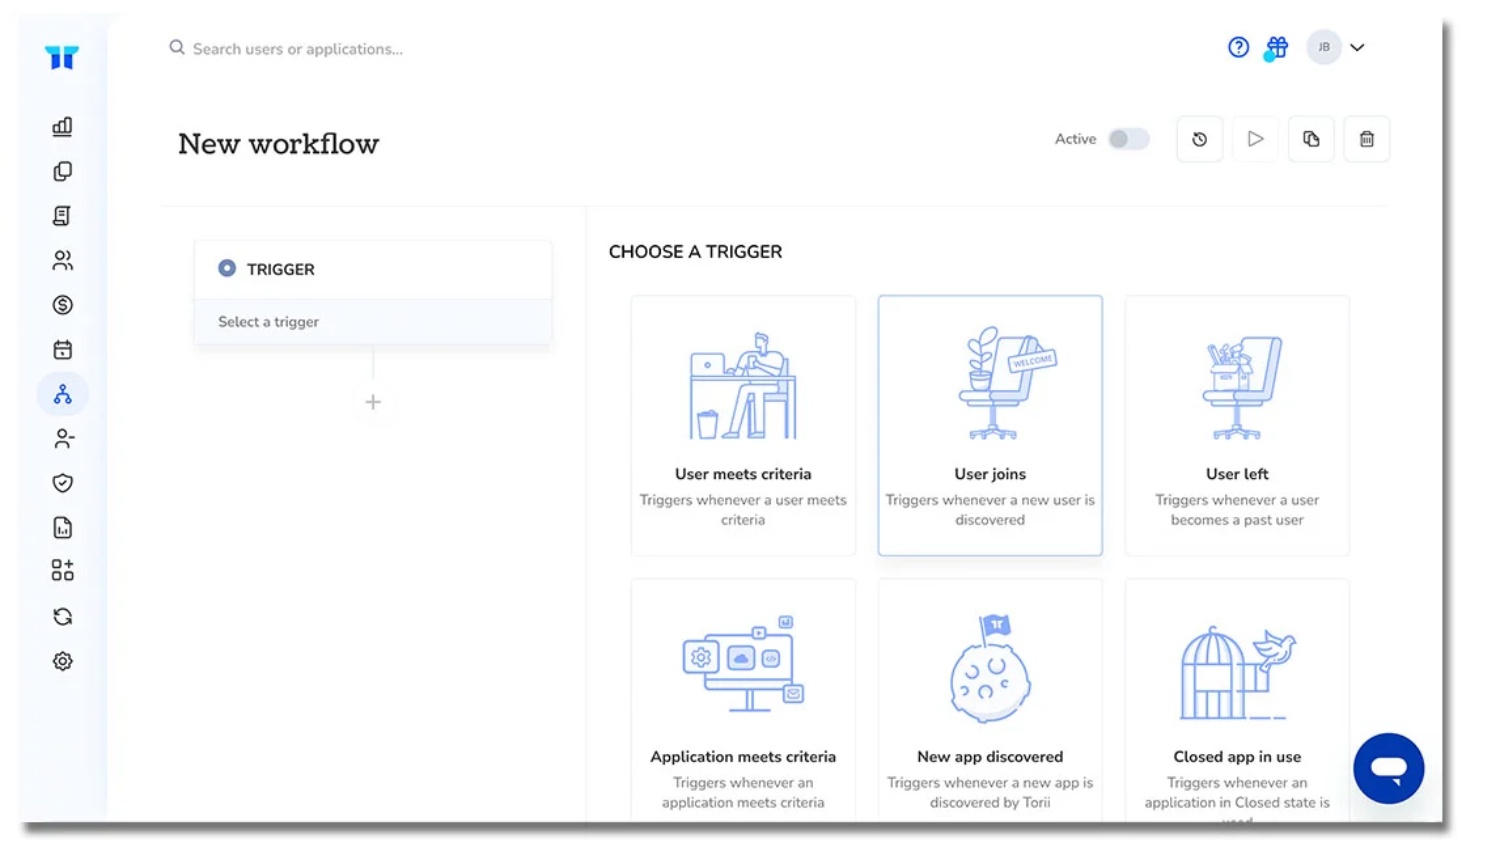Viewport: 1500px width, 851px height.
Task: Delete the workflow via the trash icon
Action: [1367, 139]
